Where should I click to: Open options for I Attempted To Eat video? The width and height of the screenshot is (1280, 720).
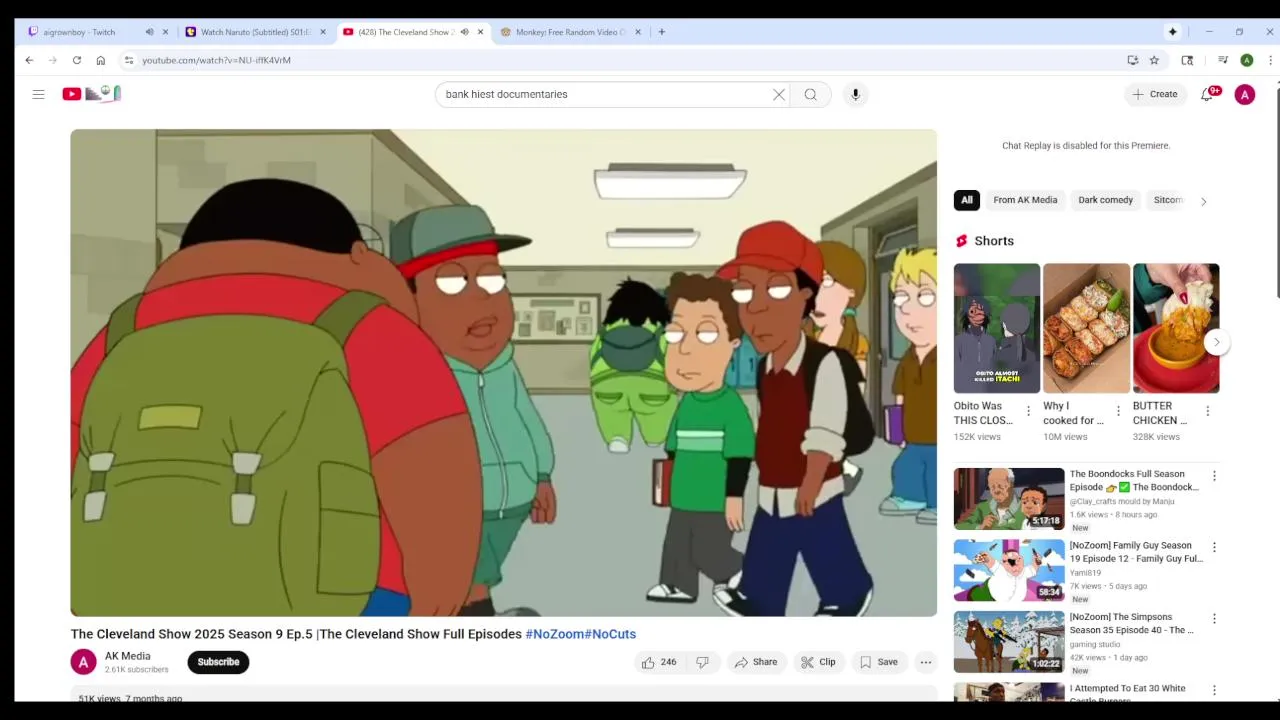1214,690
